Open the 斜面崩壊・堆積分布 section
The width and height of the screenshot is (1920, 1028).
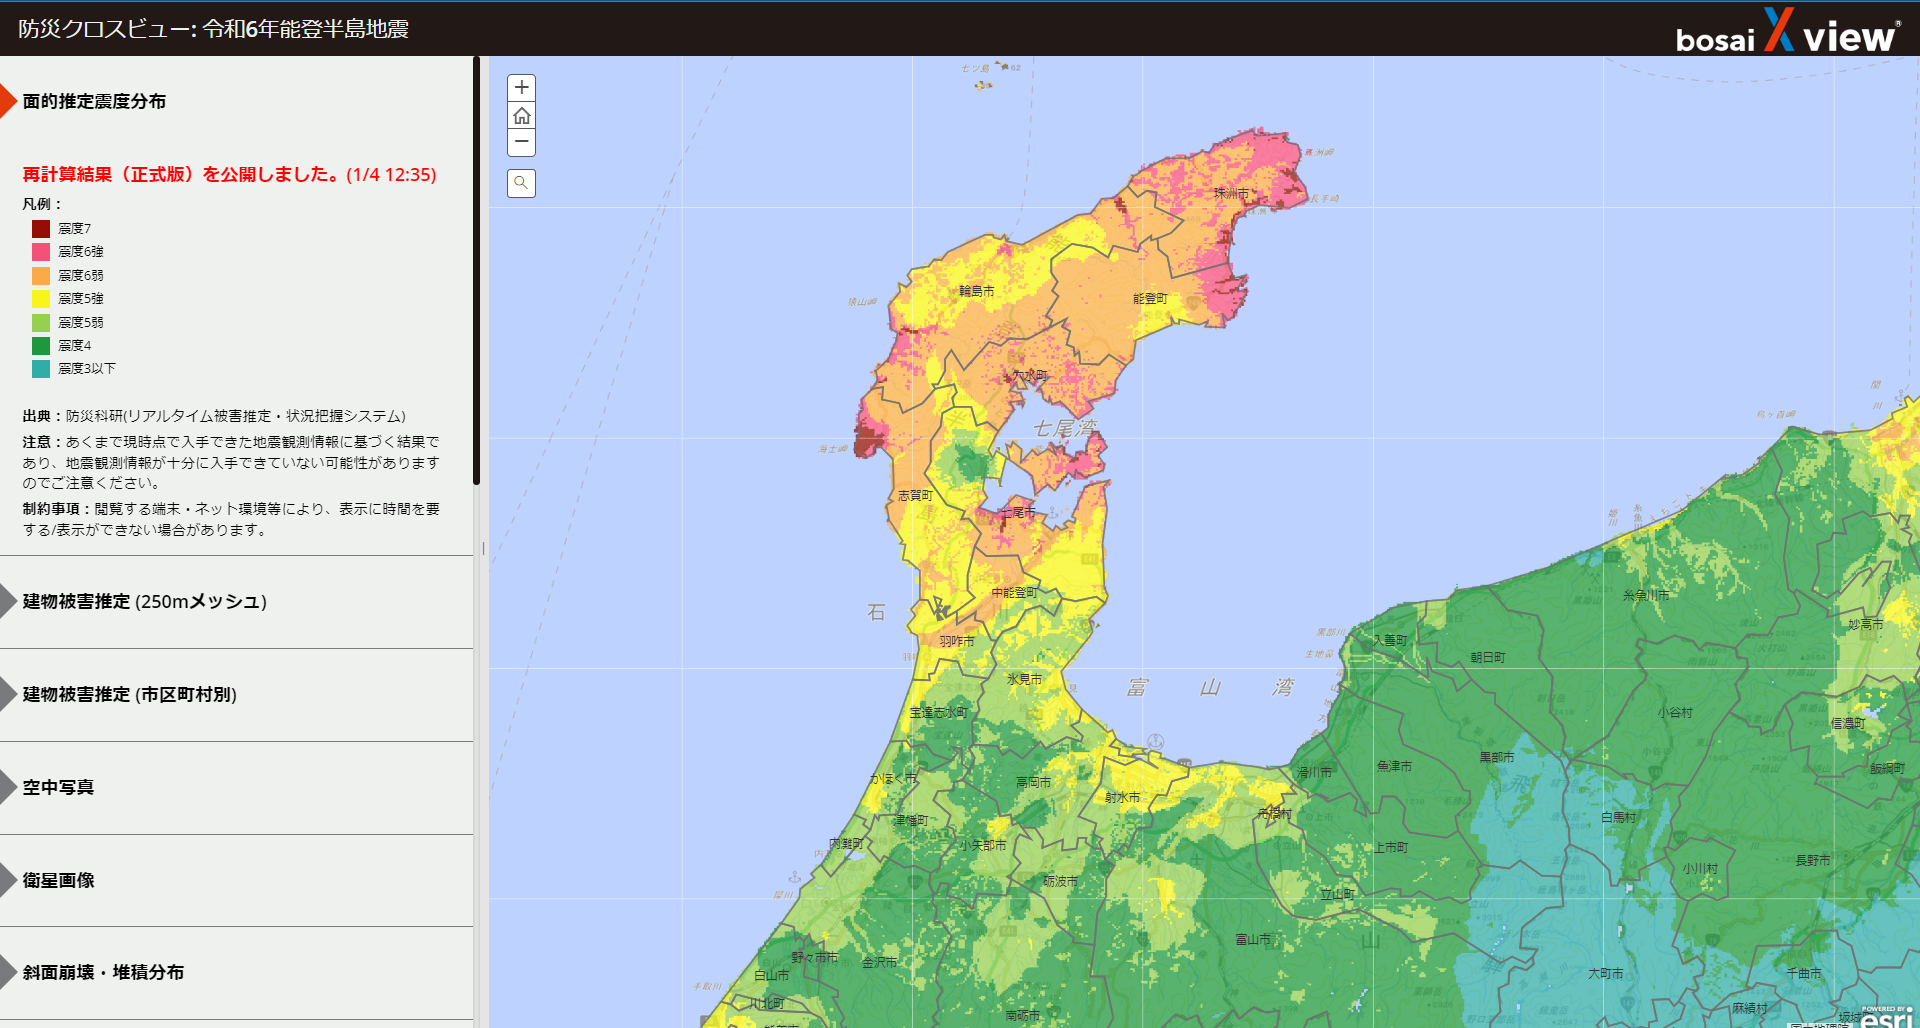[x=103, y=972]
